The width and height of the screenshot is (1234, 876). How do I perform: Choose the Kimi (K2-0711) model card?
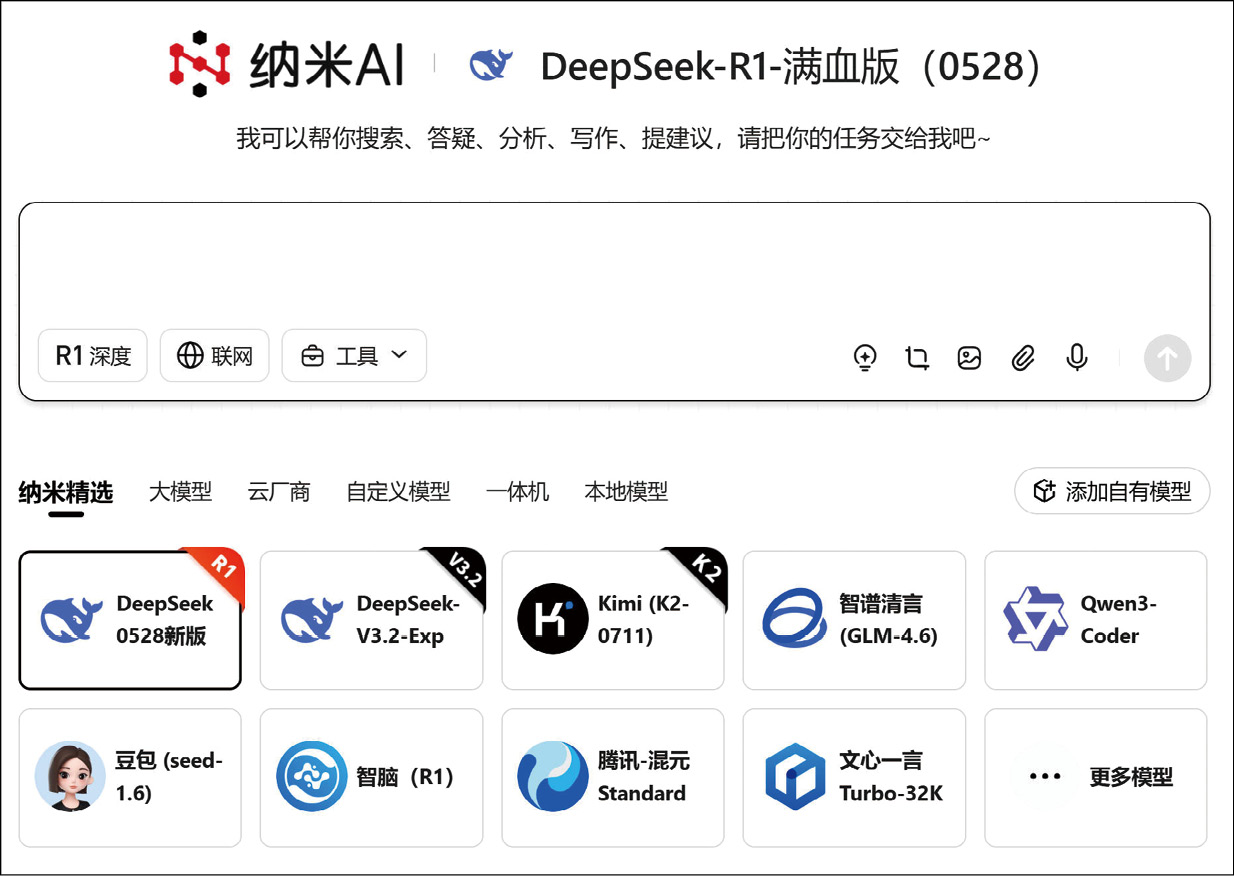coord(612,620)
